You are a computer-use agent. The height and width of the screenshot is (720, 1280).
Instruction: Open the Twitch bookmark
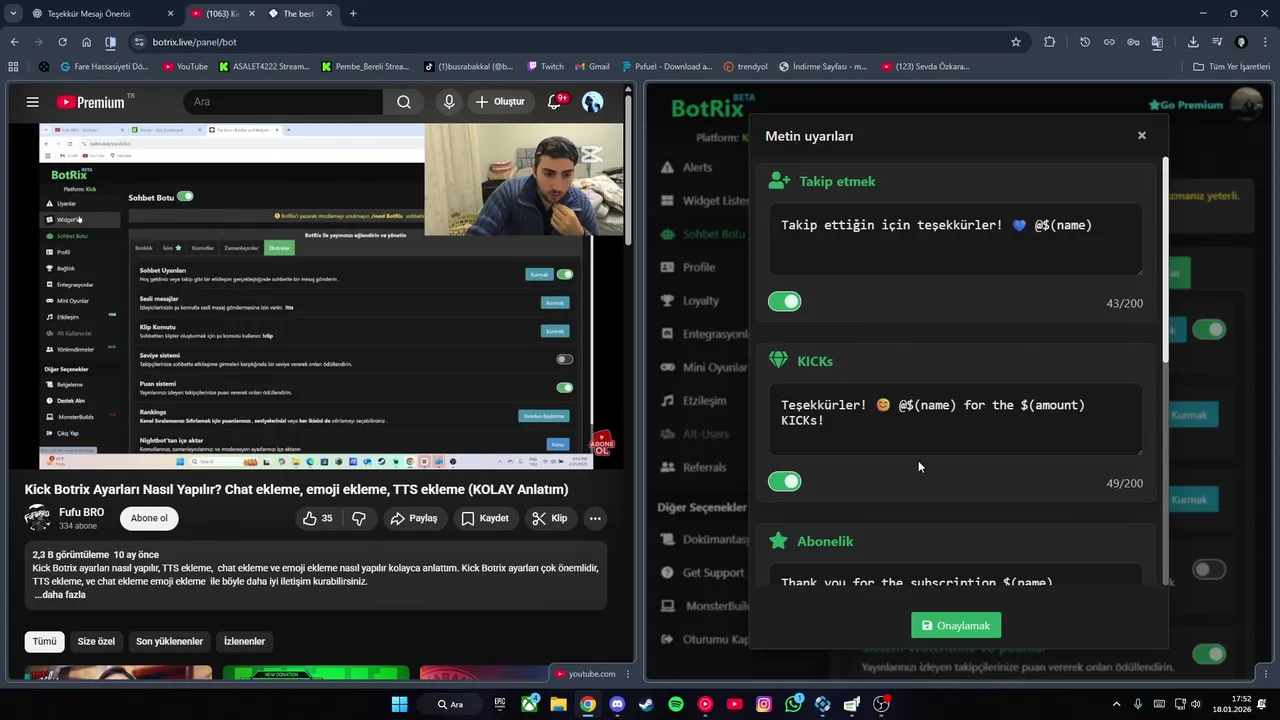(x=546, y=67)
